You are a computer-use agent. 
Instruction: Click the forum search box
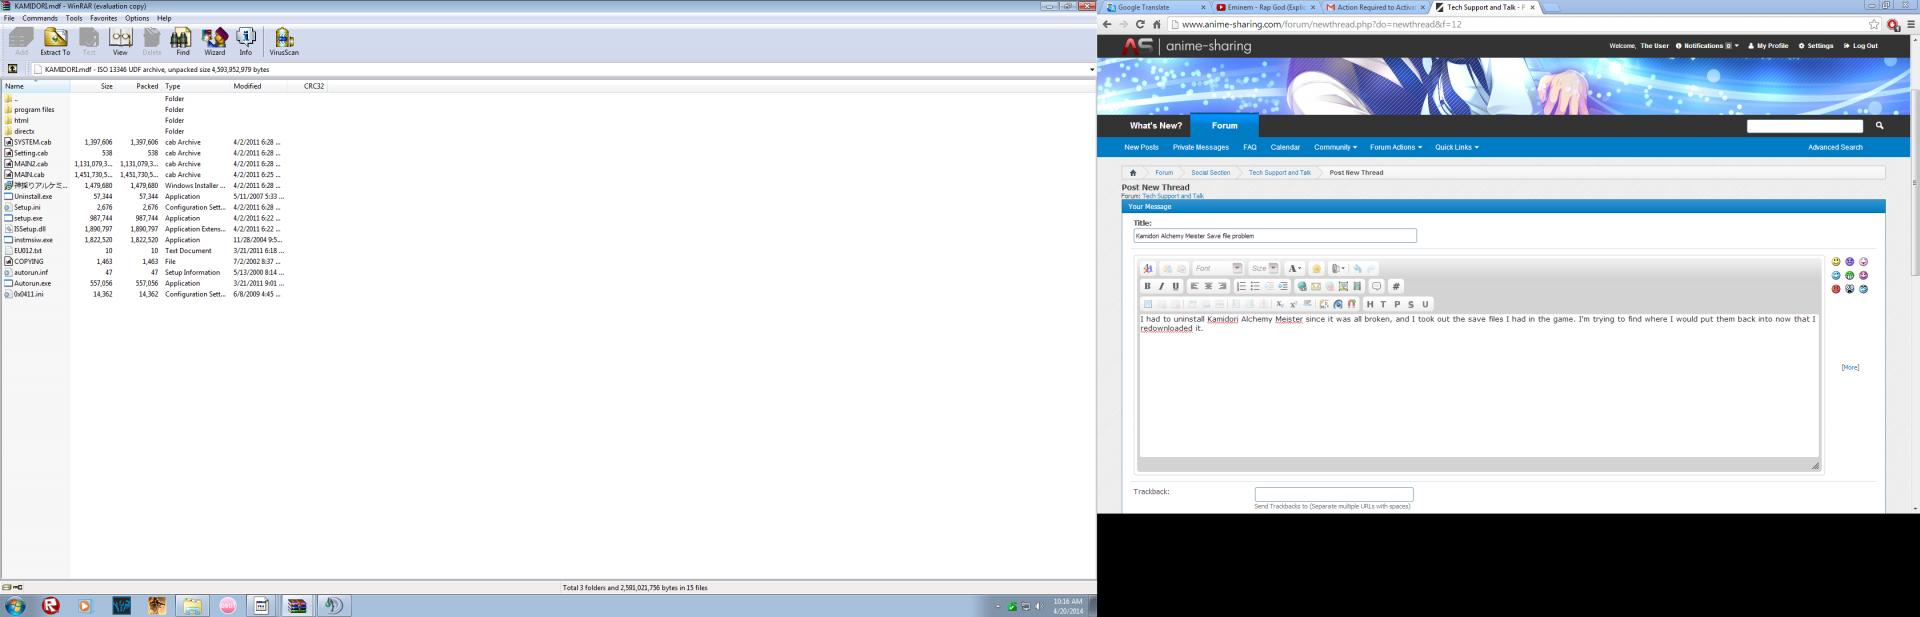(x=1804, y=126)
